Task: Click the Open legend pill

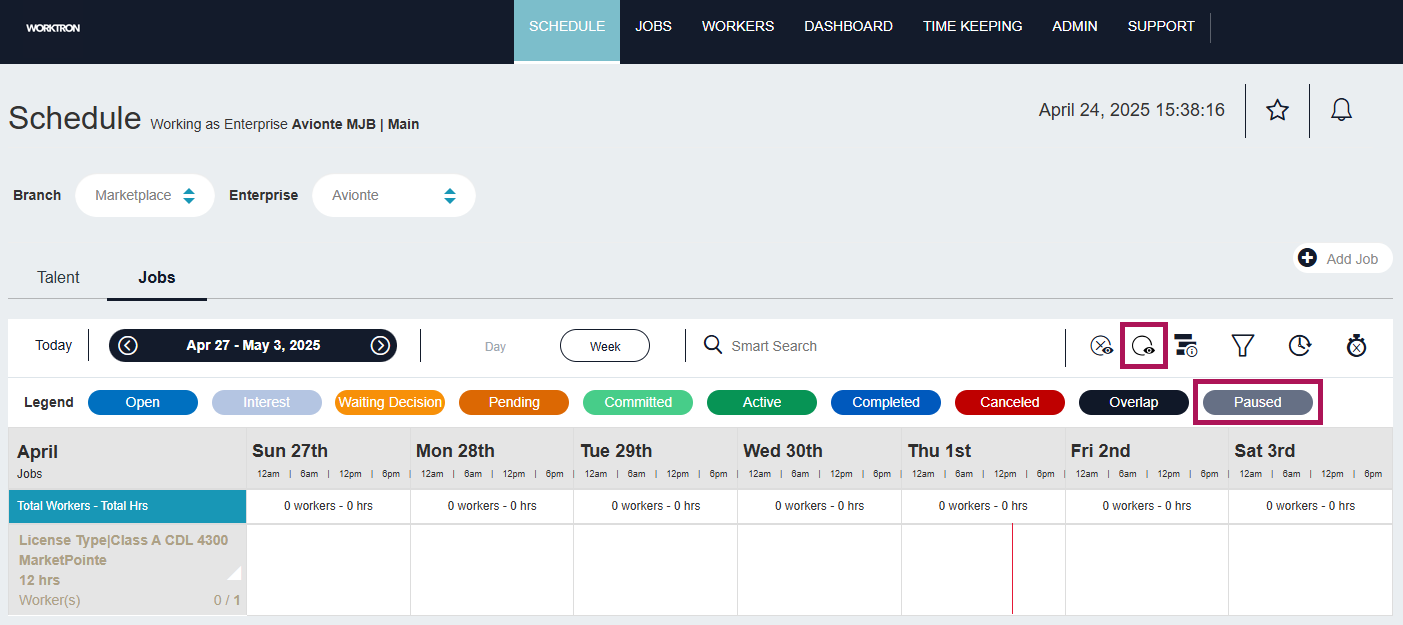Action: pyautogui.click(x=143, y=402)
